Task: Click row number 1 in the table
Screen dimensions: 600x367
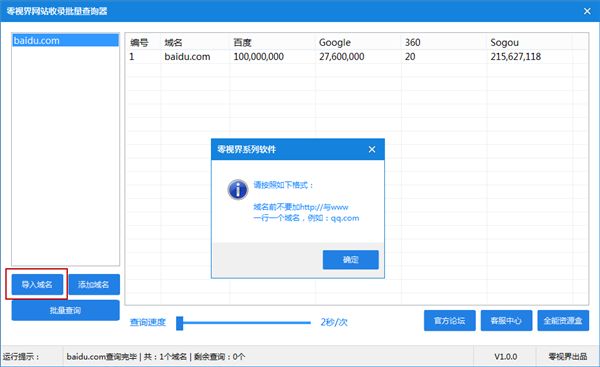Action: click(132, 57)
